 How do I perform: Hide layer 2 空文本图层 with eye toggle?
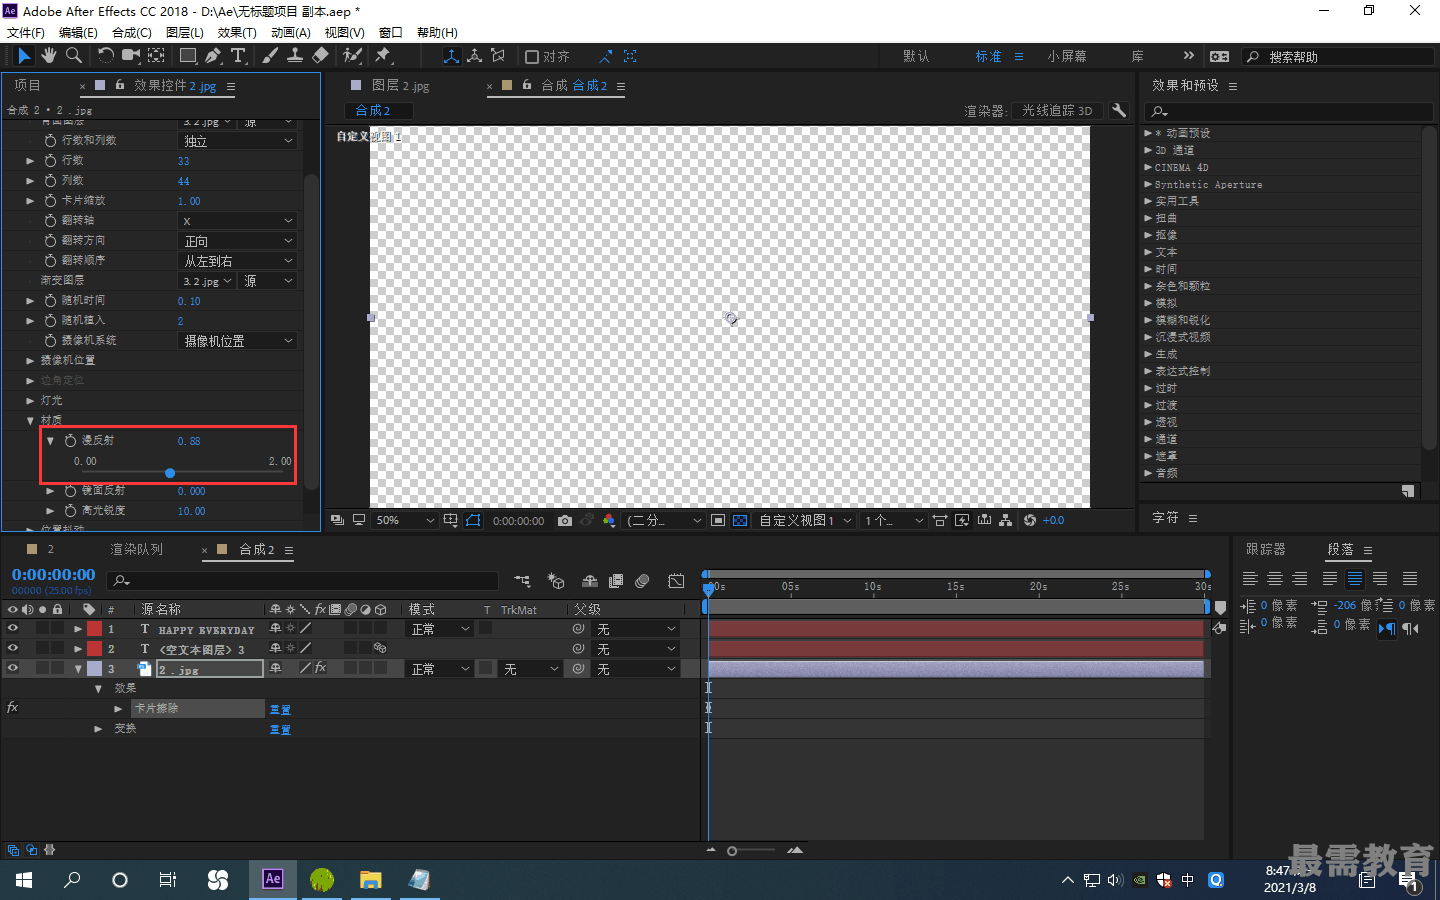pos(13,648)
